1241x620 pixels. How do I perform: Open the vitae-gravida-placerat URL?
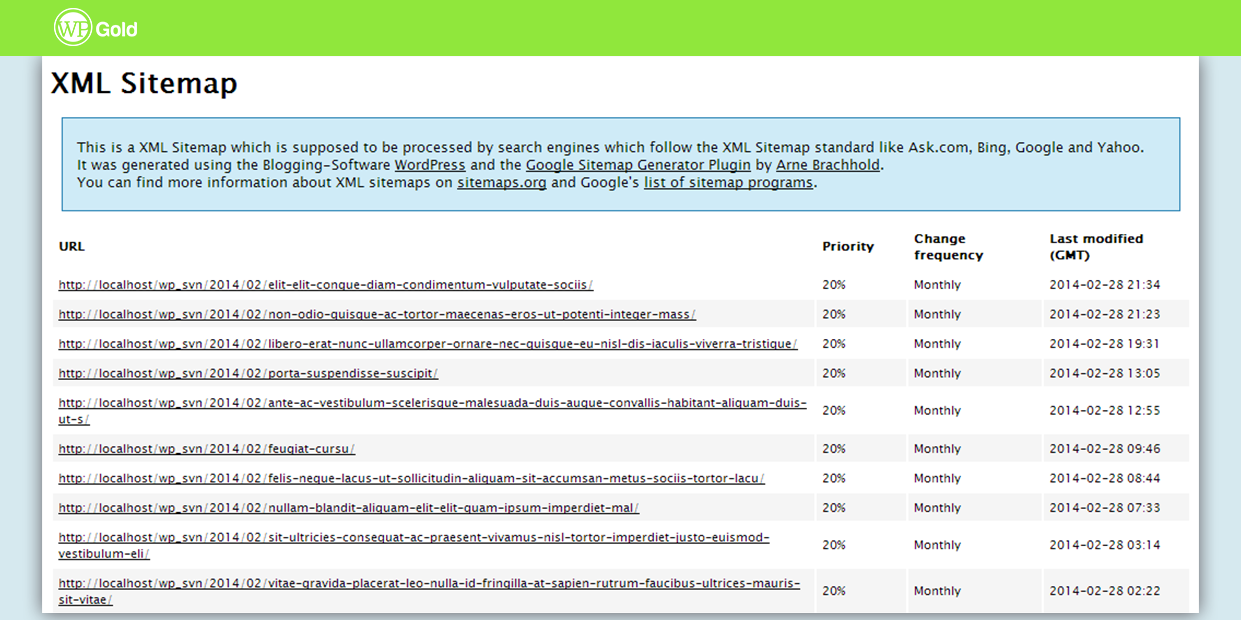[429, 583]
